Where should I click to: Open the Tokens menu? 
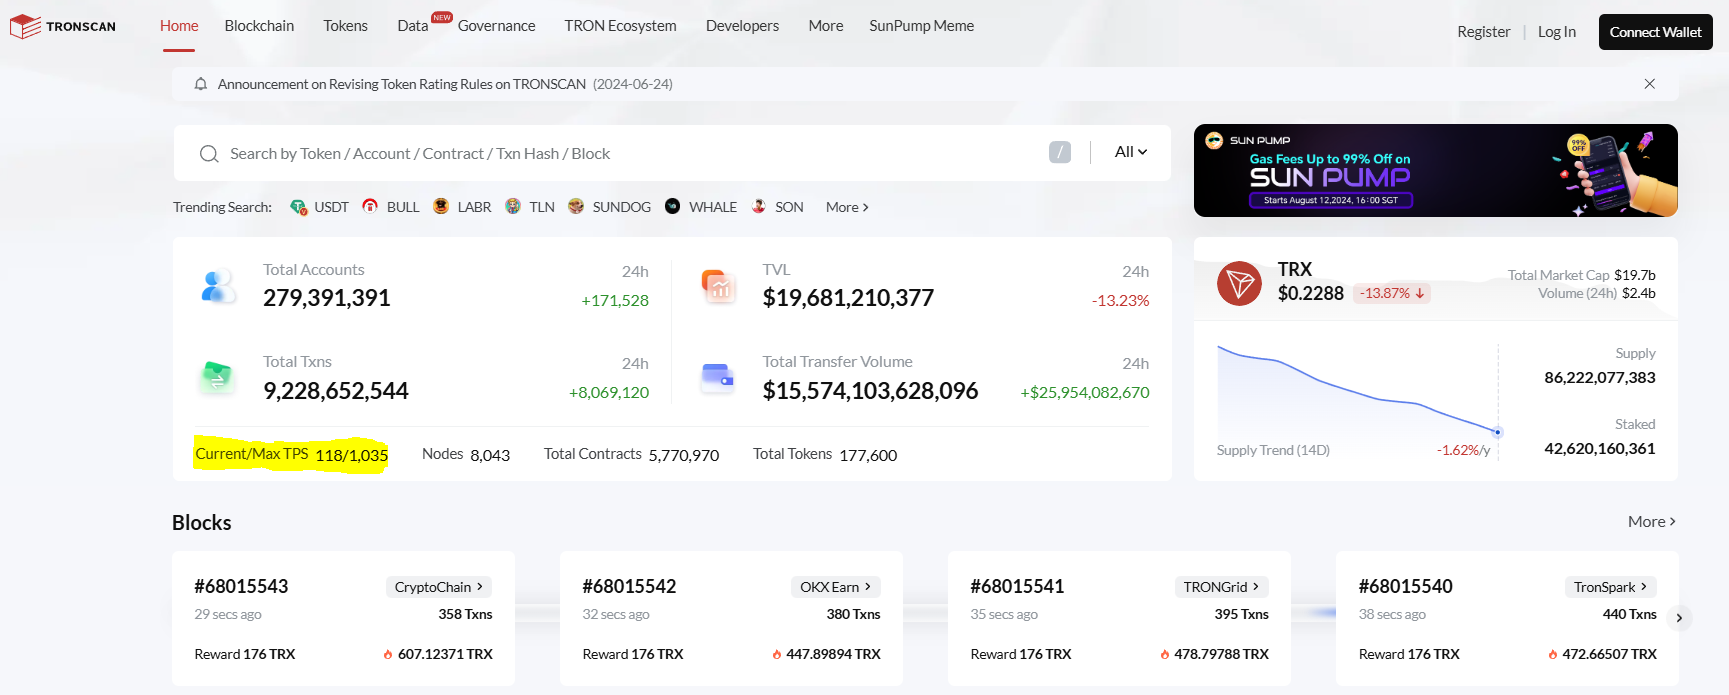point(345,26)
